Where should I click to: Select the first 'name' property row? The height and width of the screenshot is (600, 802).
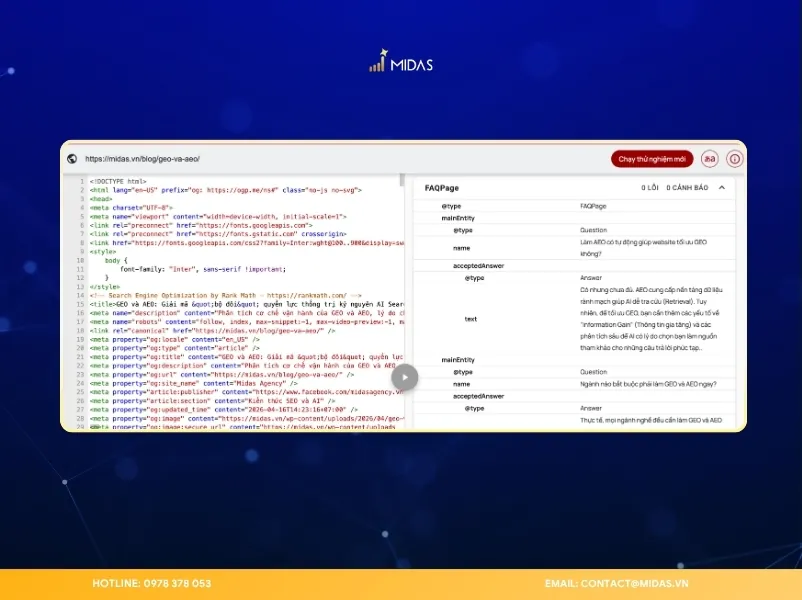coord(461,247)
